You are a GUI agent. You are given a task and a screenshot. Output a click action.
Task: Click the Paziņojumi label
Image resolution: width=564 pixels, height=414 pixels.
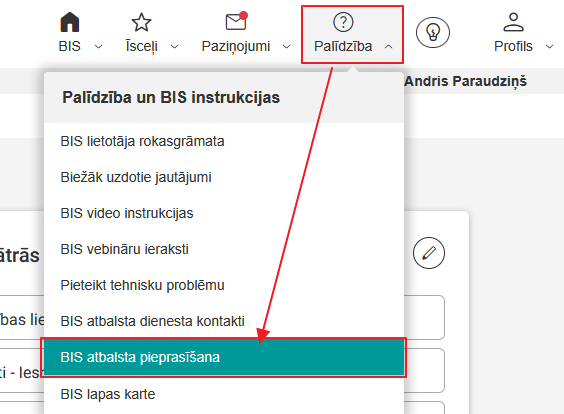pos(236,46)
